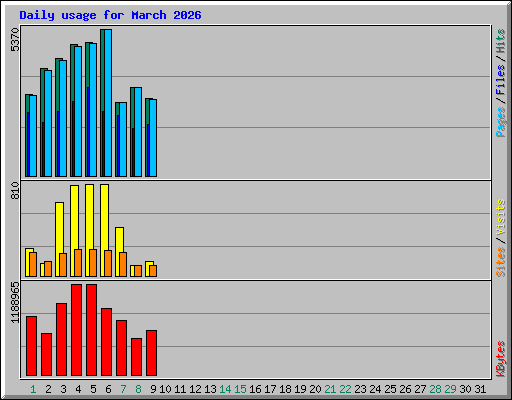Click green day label 28
Screen dimensions: 512x400
pos(435,389)
